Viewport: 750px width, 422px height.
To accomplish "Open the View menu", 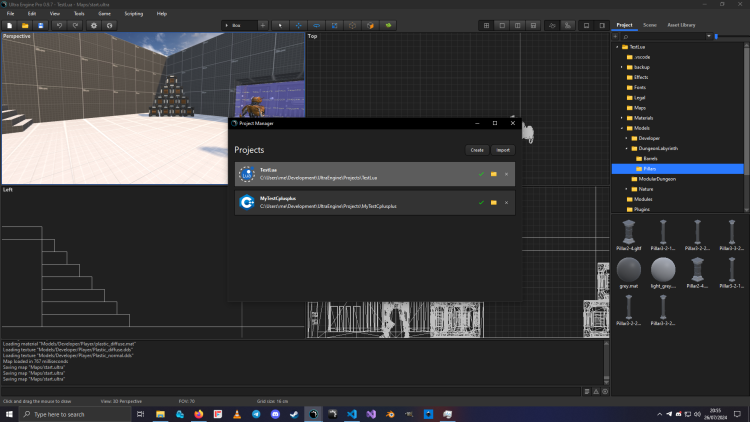I will tap(55, 14).
